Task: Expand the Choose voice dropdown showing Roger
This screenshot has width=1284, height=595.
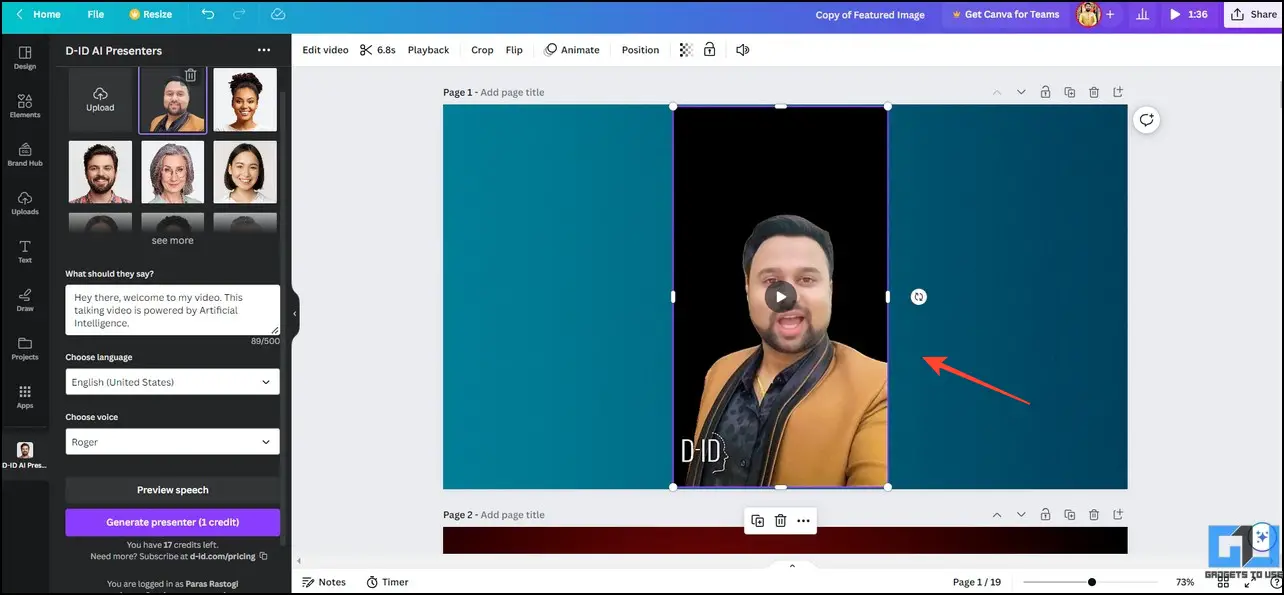Action: pyautogui.click(x=172, y=442)
